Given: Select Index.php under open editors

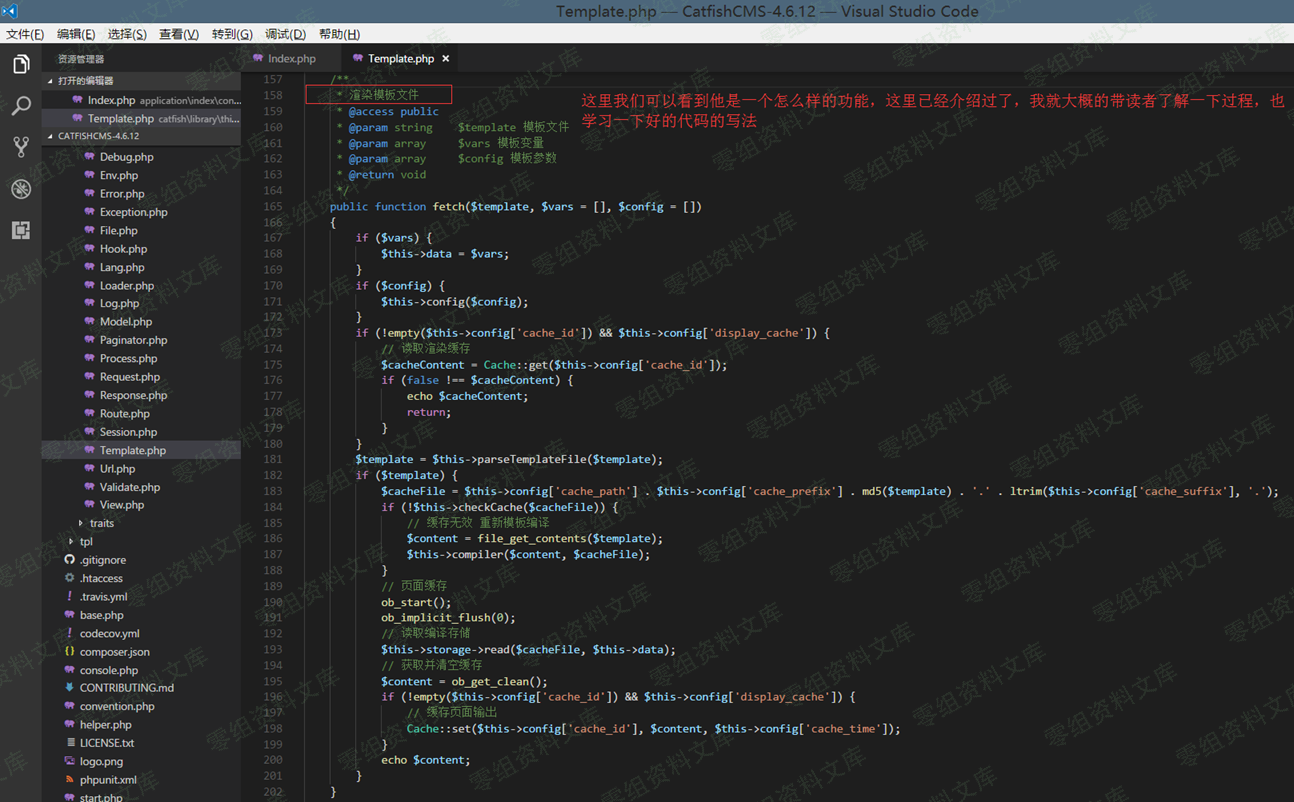Looking at the screenshot, I should coord(111,100).
